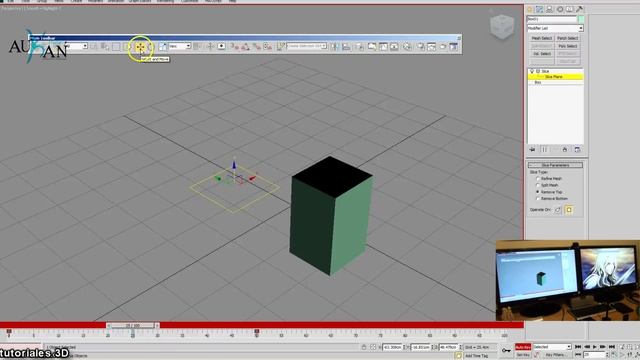Click the Mesh Select button

[542, 38]
